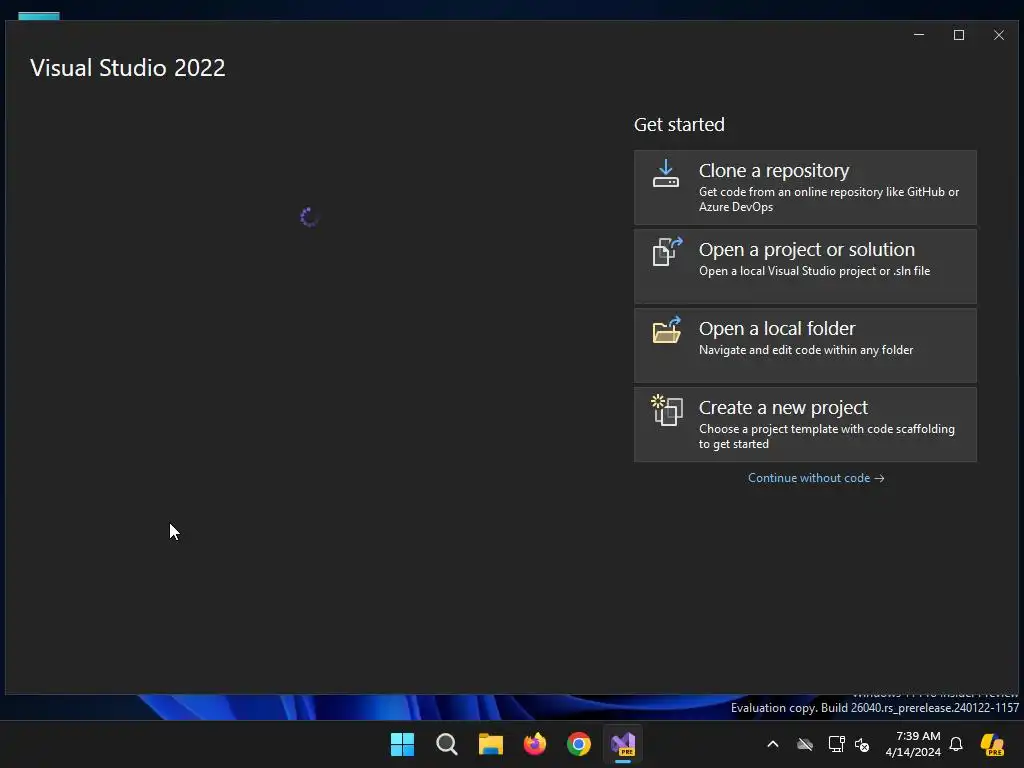Open the Windows Start menu
The width and height of the screenshot is (1024, 768).
[x=402, y=744]
